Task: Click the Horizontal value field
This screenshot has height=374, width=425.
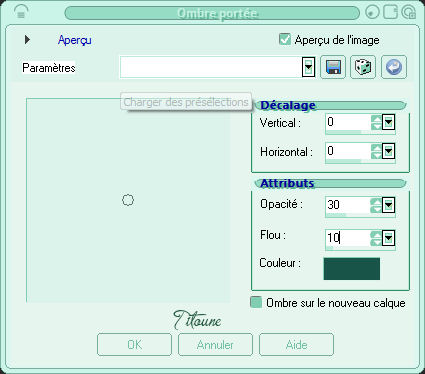Action: [x=348, y=151]
